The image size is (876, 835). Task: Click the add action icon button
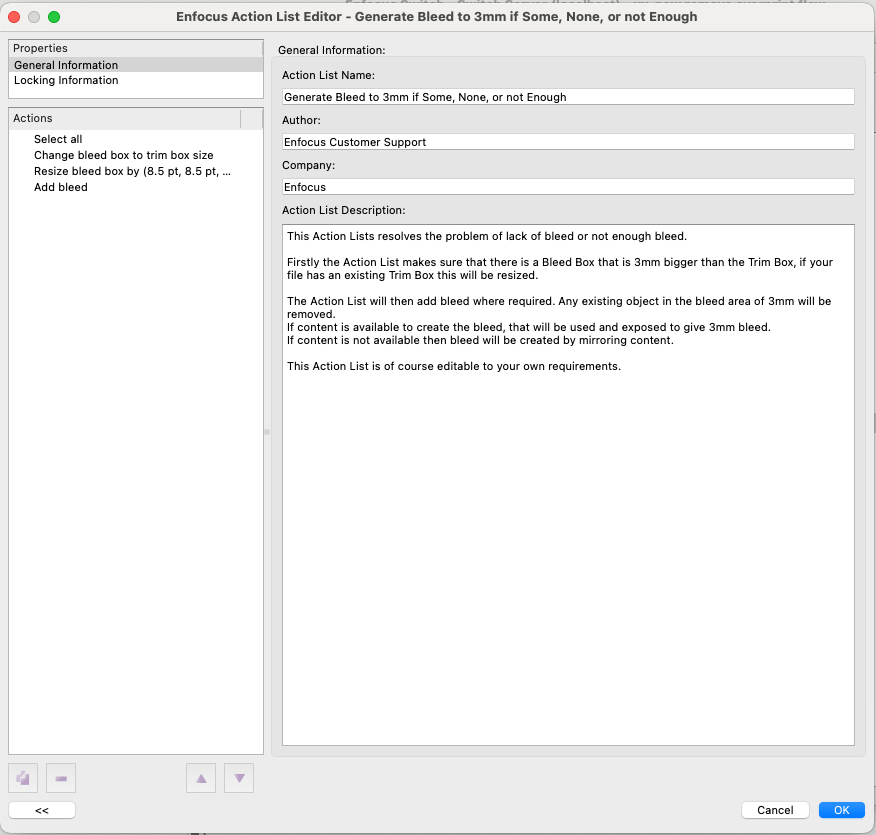tap(23, 778)
